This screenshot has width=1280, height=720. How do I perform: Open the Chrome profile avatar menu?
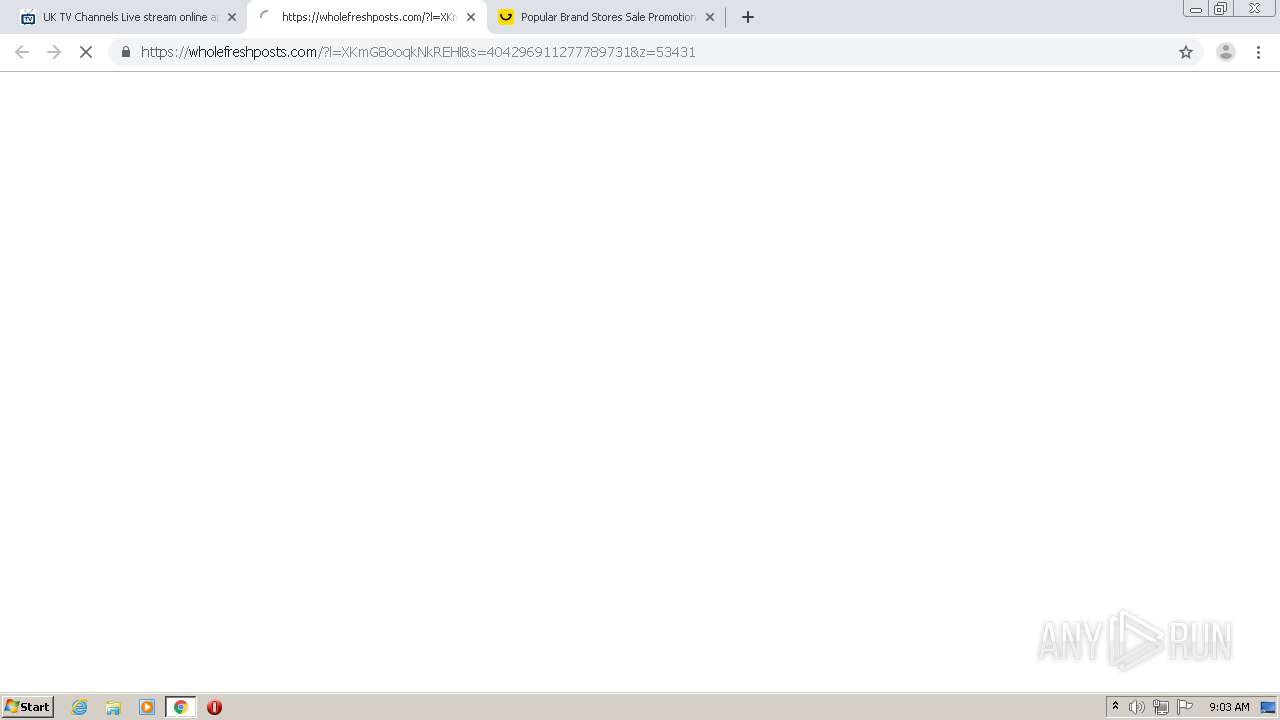click(1226, 52)
